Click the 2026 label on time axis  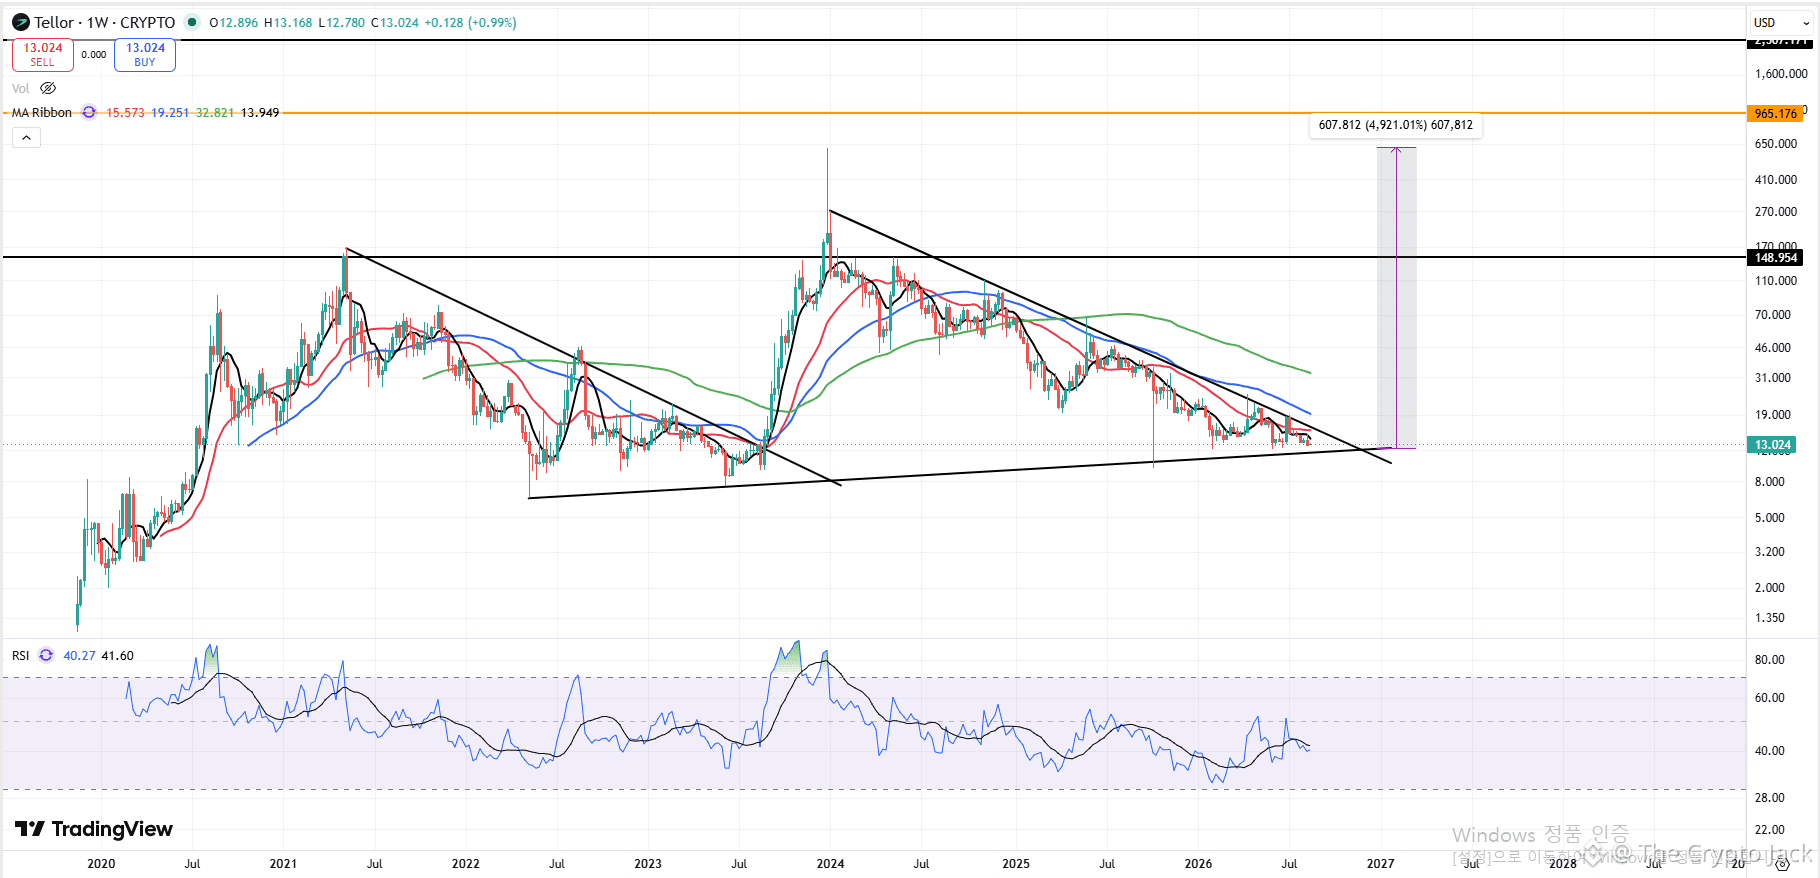tap(1198, 863)
